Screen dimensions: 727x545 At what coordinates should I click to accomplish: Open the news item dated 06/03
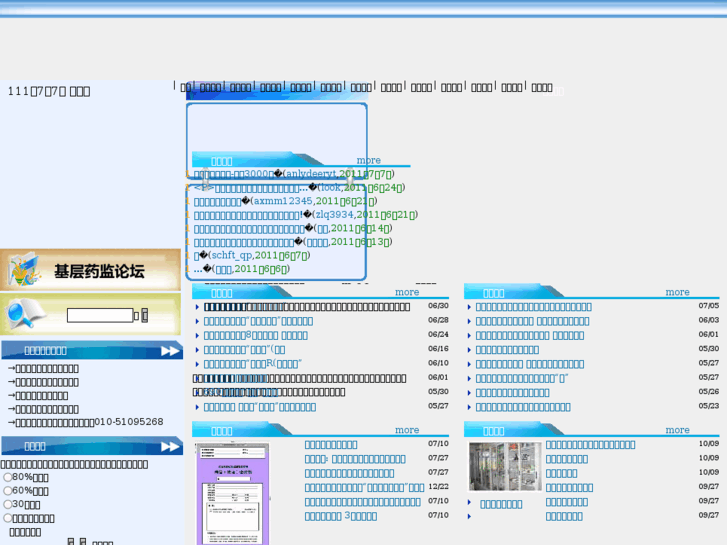[x=532, y=321]
